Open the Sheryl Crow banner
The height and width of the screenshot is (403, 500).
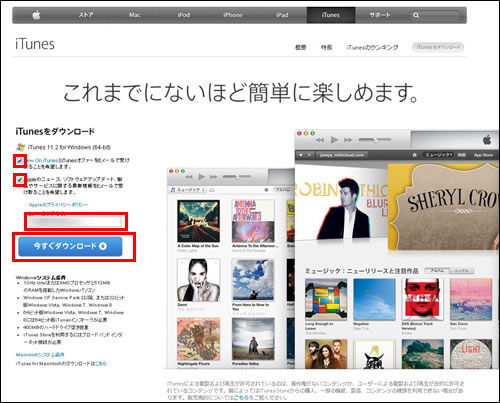tap(444, 207)
